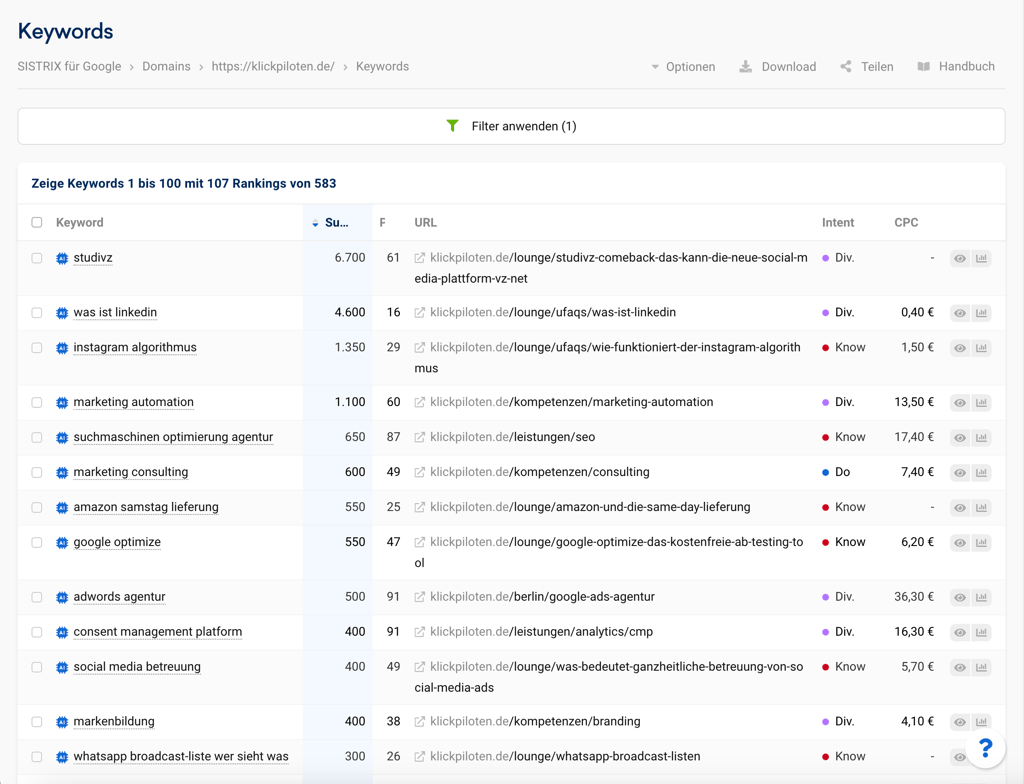Click the AI chip icon beside markenbildung
This screenshot has width=1024, height=784.
pos(62,722)
